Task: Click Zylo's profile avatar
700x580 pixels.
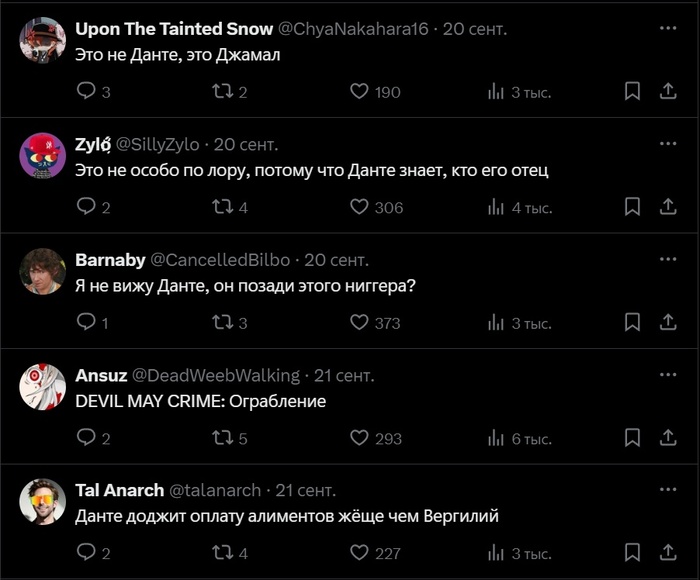Action: coord(43,155)
